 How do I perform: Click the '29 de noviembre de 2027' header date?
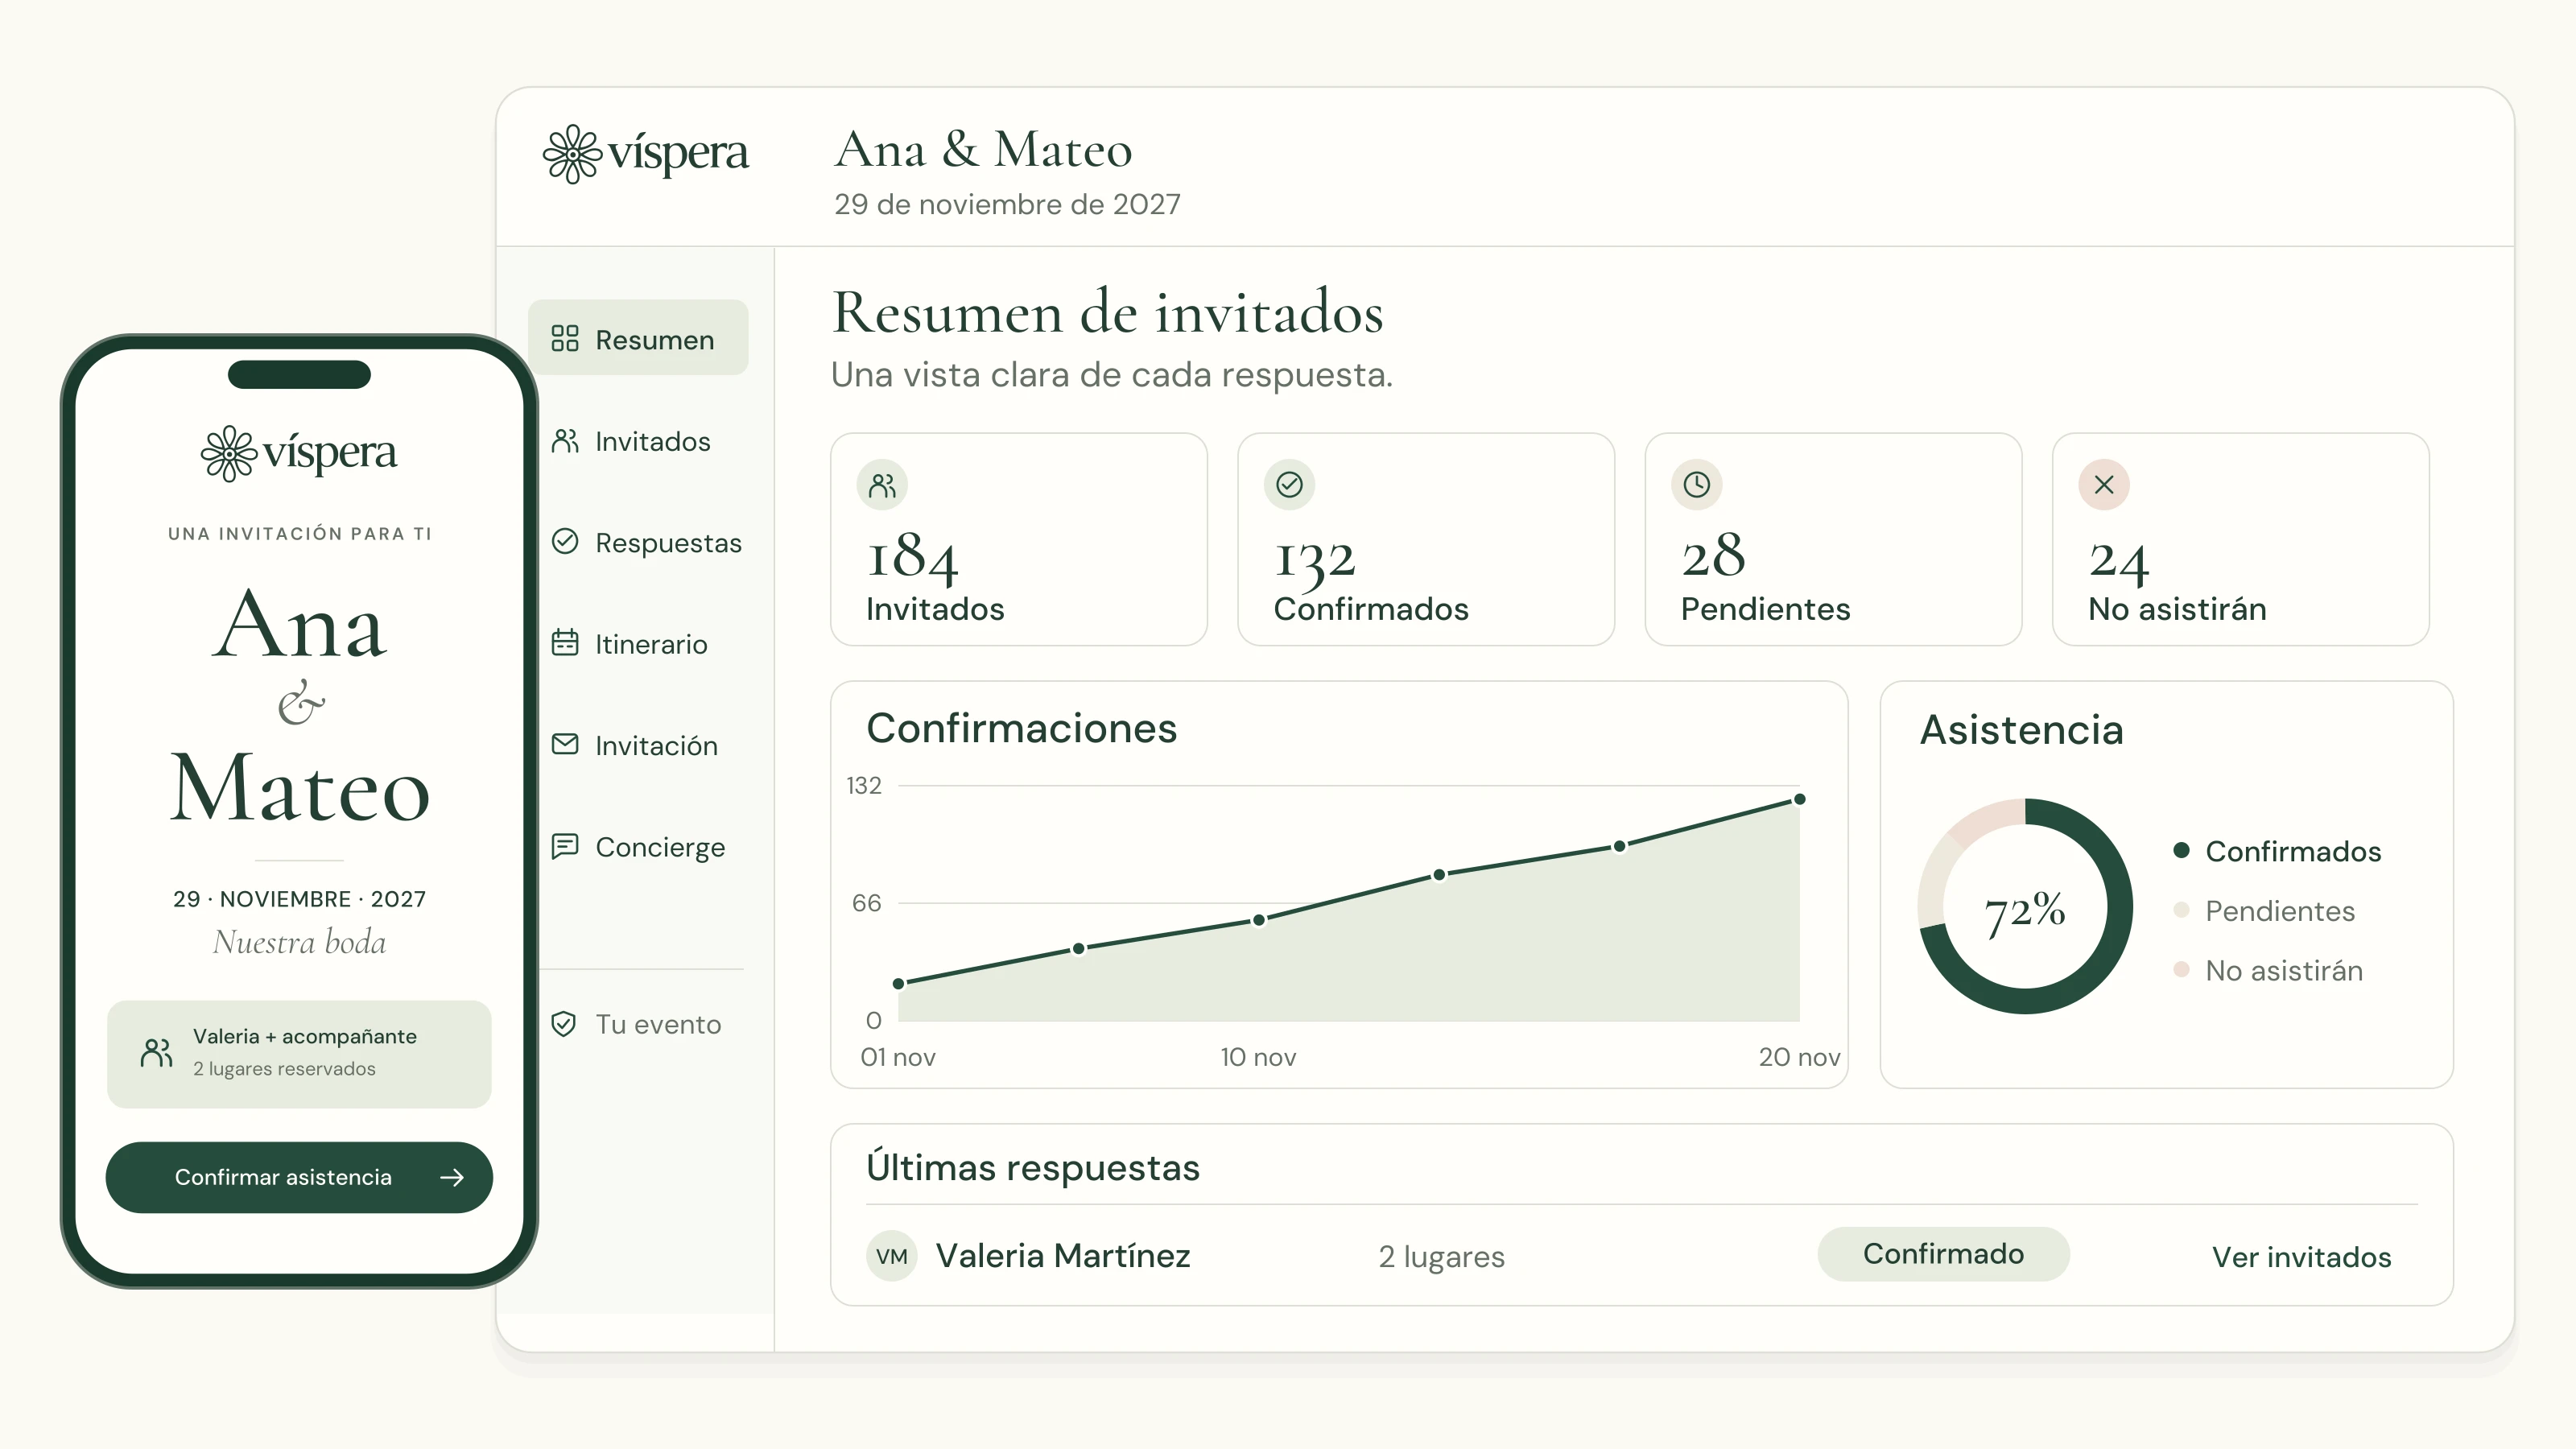[x=1007, y=204]
